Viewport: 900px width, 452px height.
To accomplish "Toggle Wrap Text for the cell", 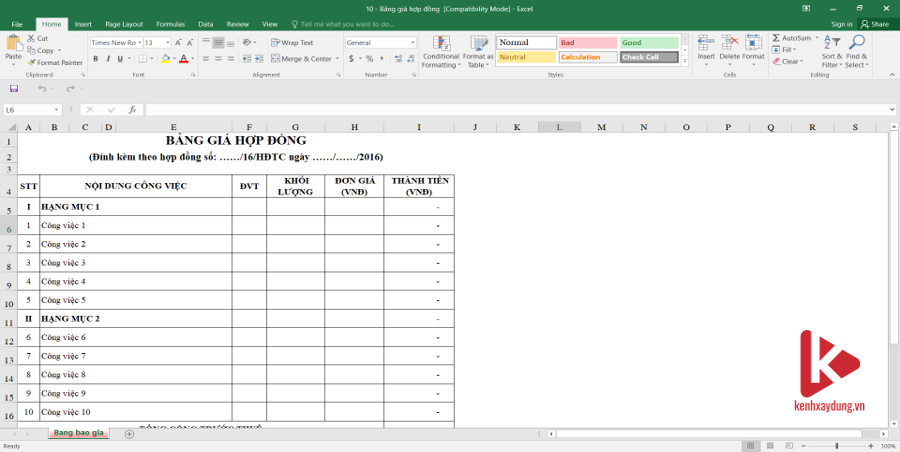I will 292,43.
